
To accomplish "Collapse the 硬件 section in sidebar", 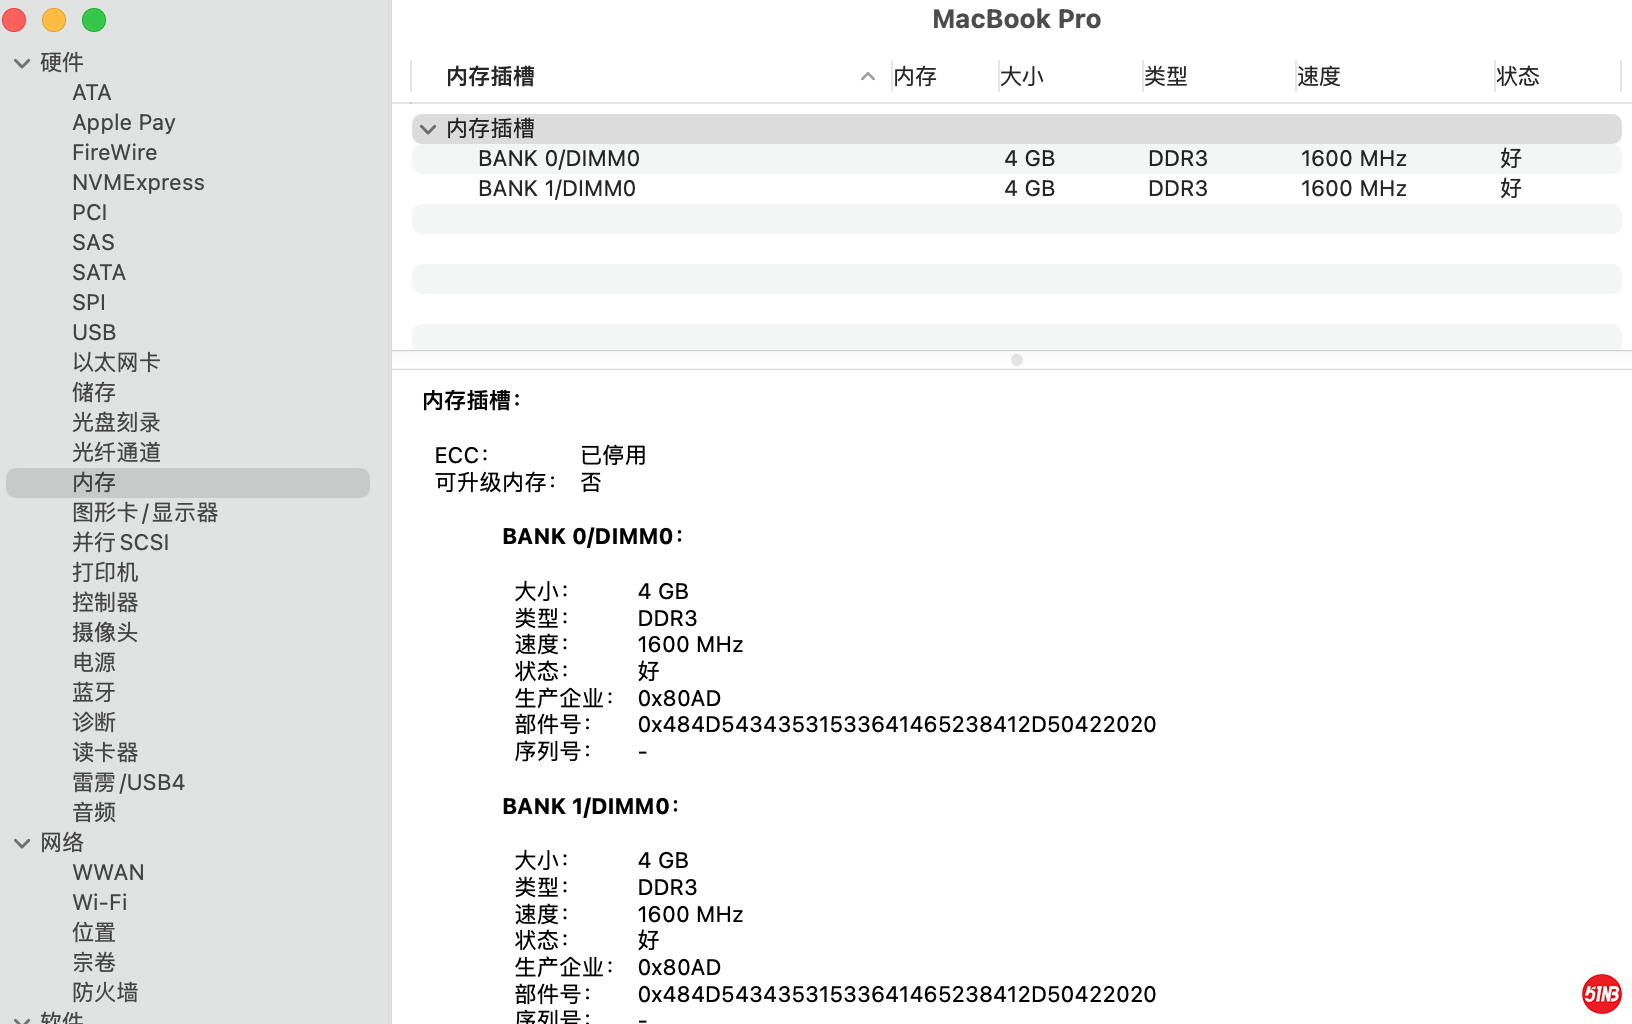I will pos(22,63).
